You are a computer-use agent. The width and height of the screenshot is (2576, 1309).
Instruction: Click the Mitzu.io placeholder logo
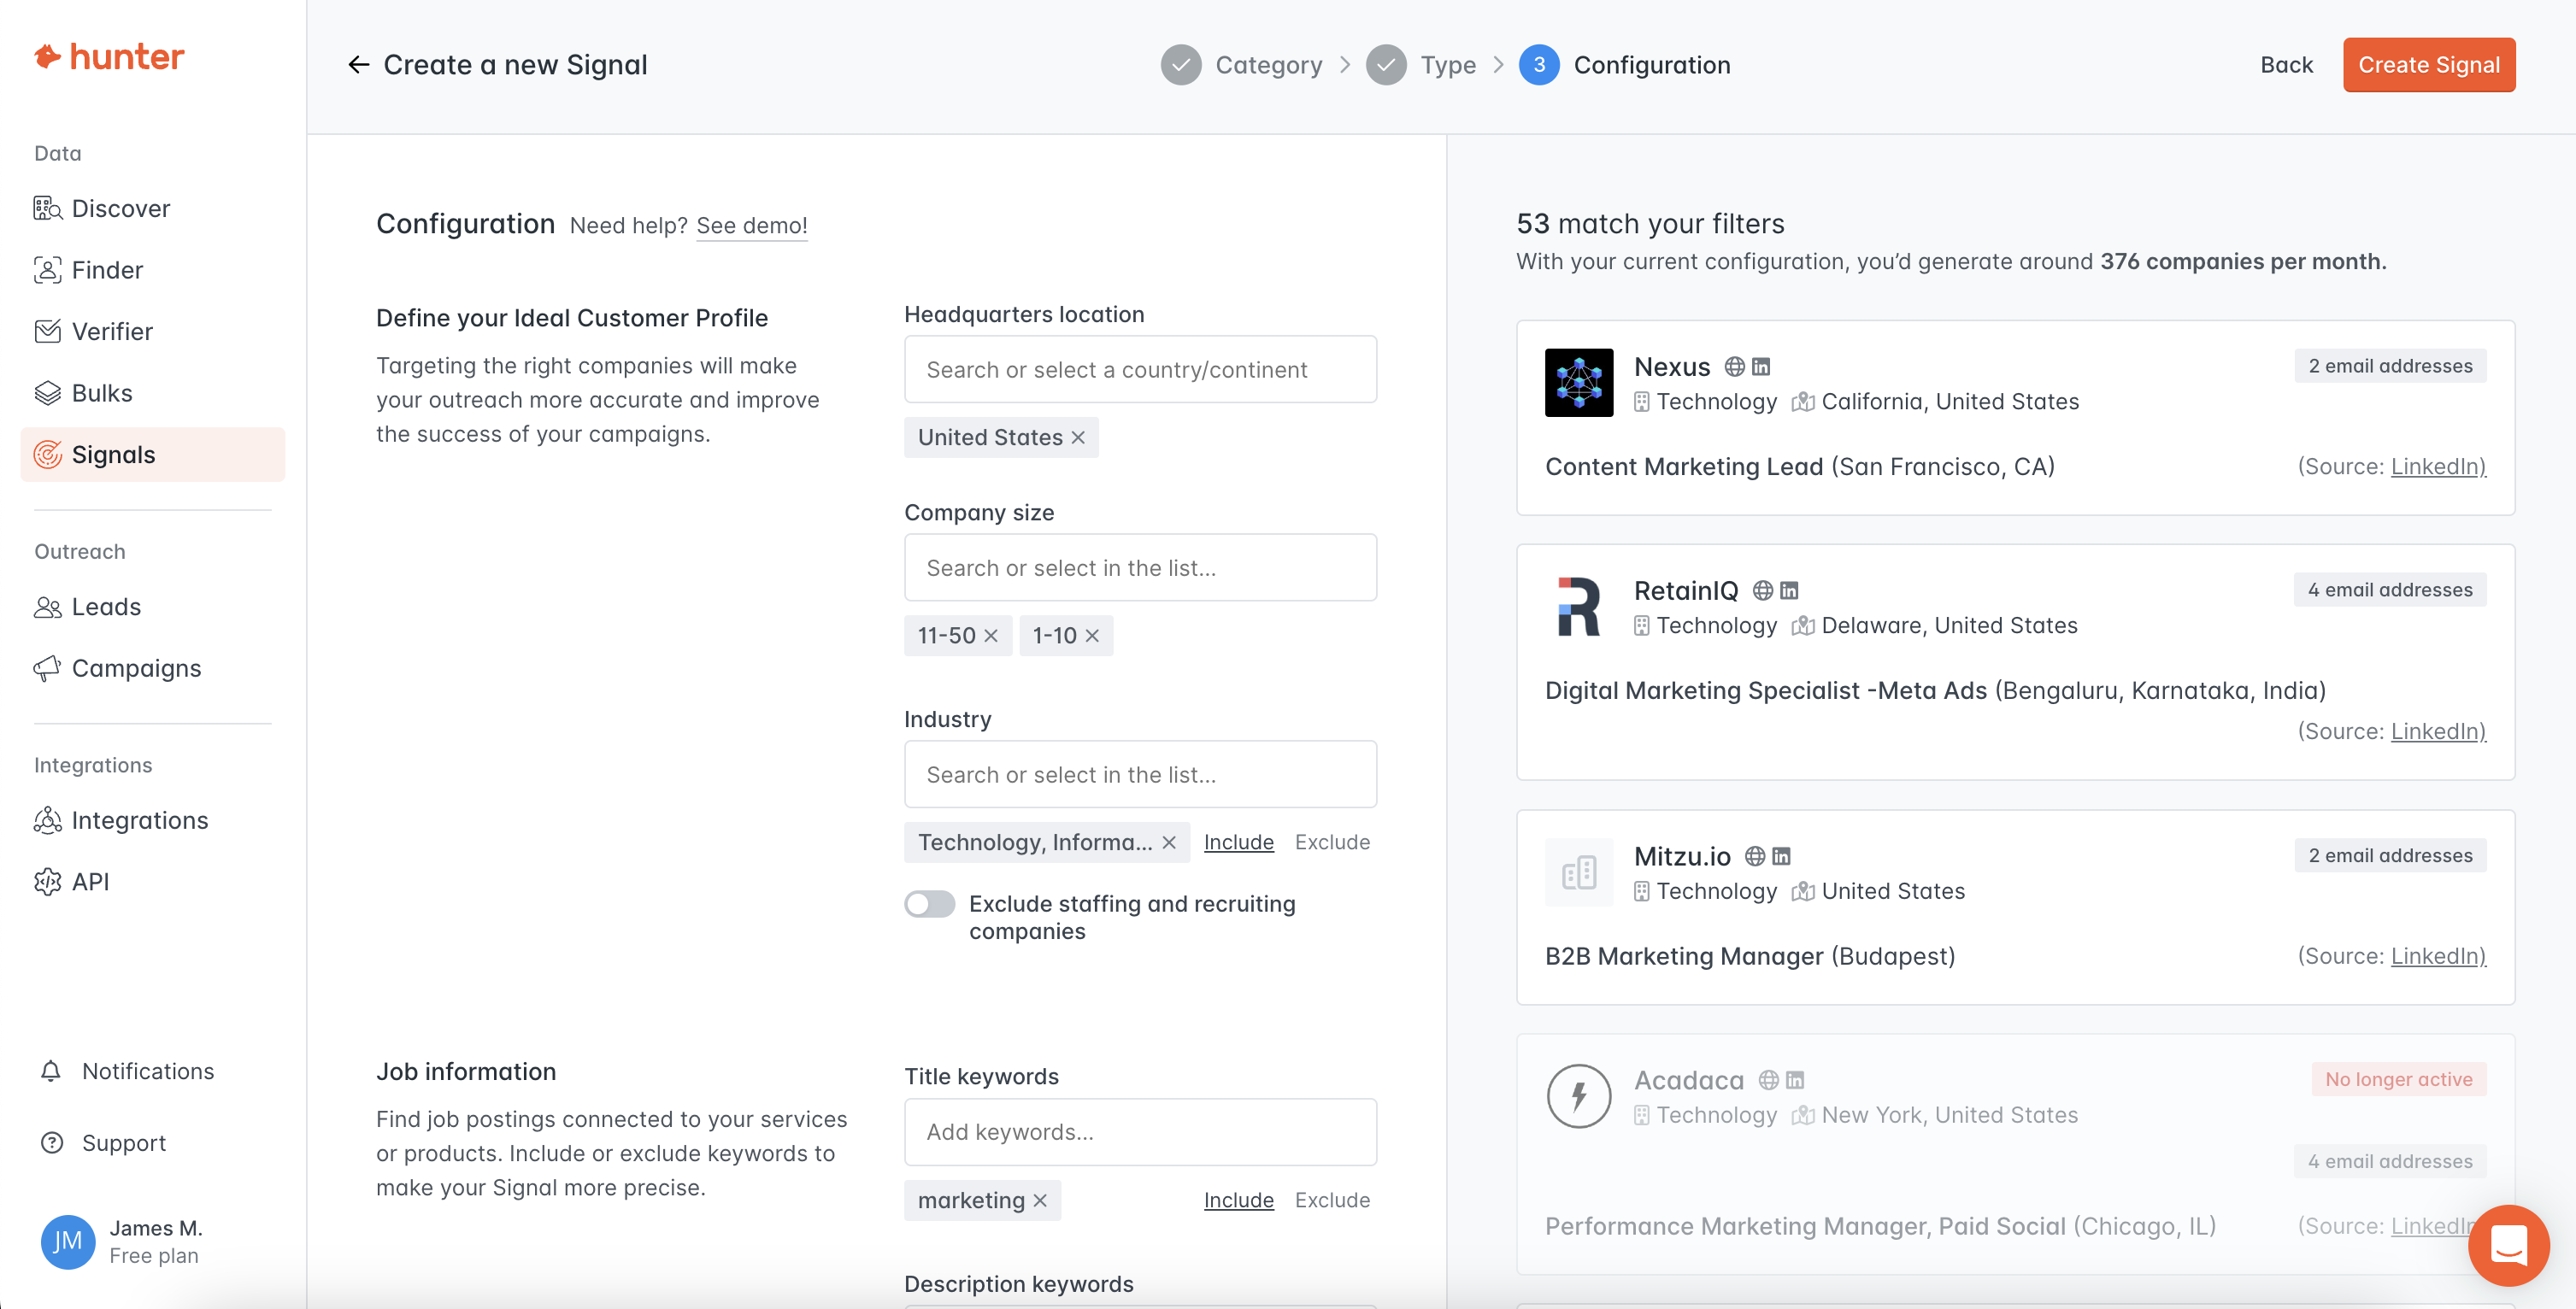[1579, 873]
